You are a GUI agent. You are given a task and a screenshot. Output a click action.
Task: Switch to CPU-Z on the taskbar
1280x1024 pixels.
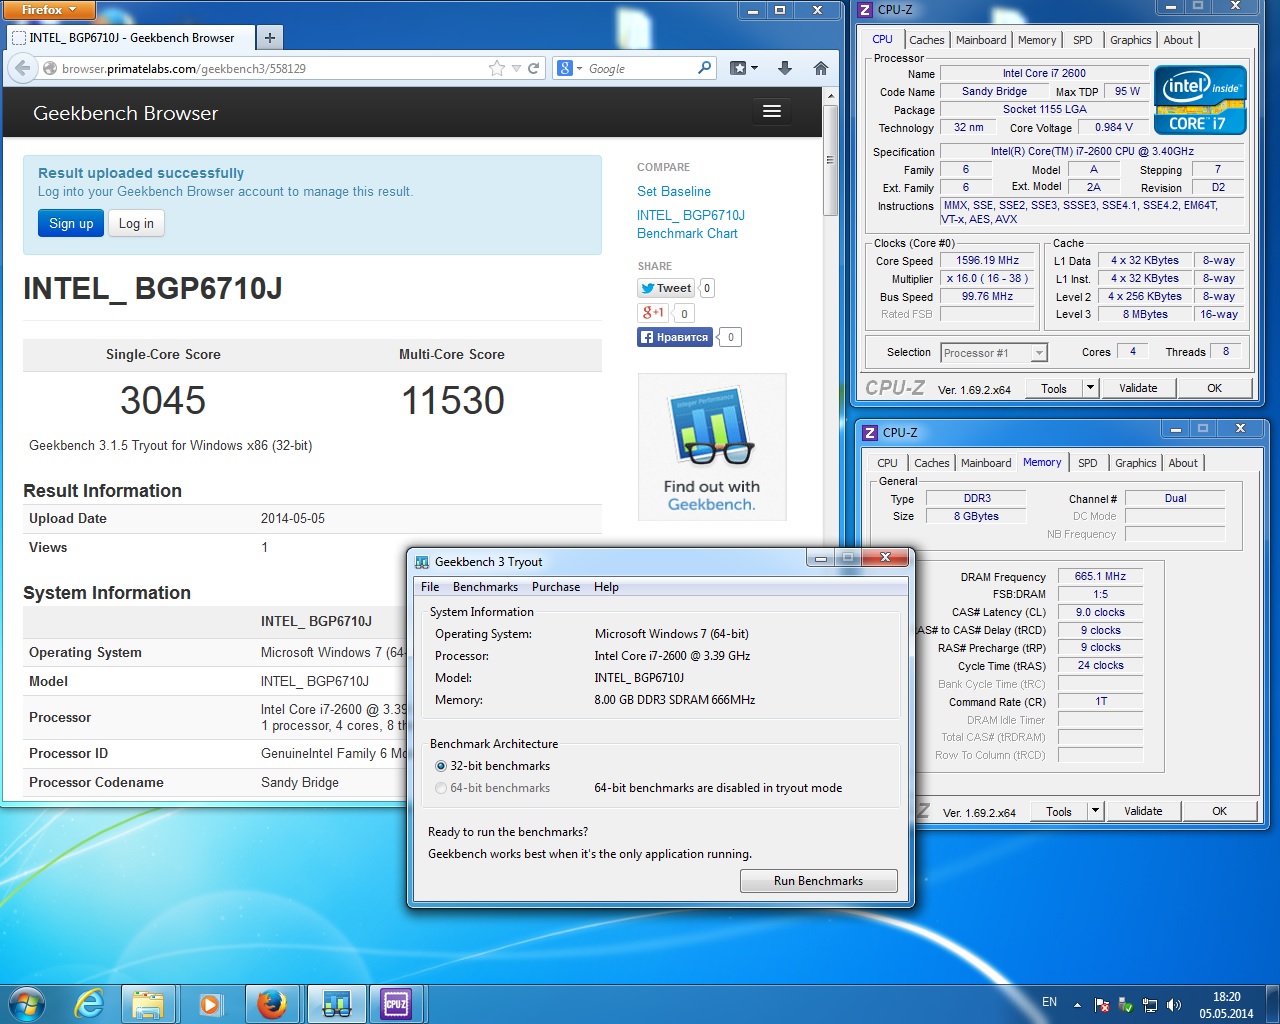point(397,1004)
